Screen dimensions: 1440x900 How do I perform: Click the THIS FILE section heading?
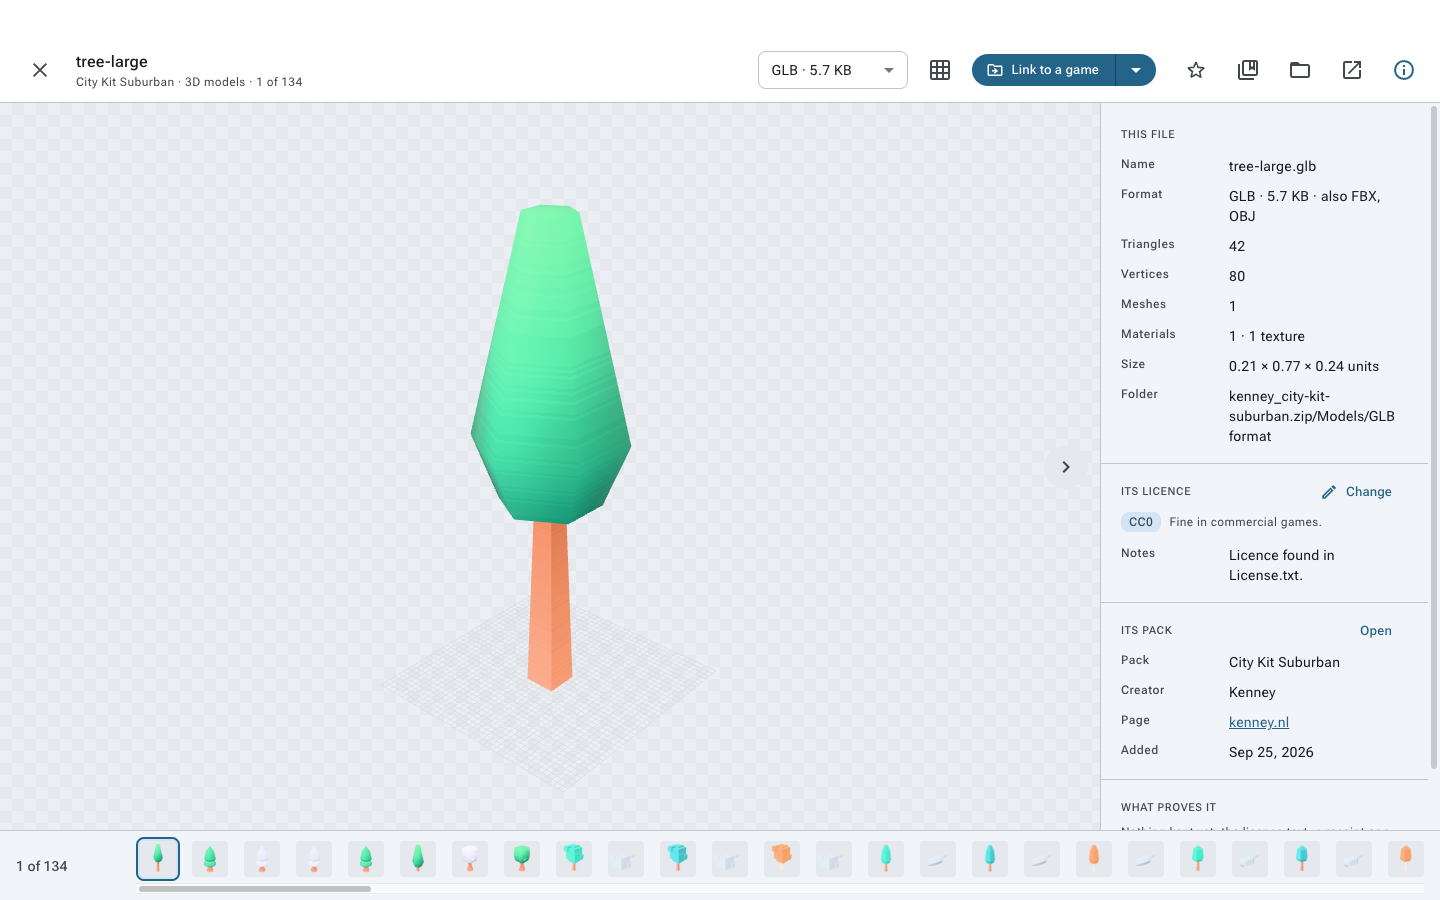pyautogui.click(x=1148, y=134)
